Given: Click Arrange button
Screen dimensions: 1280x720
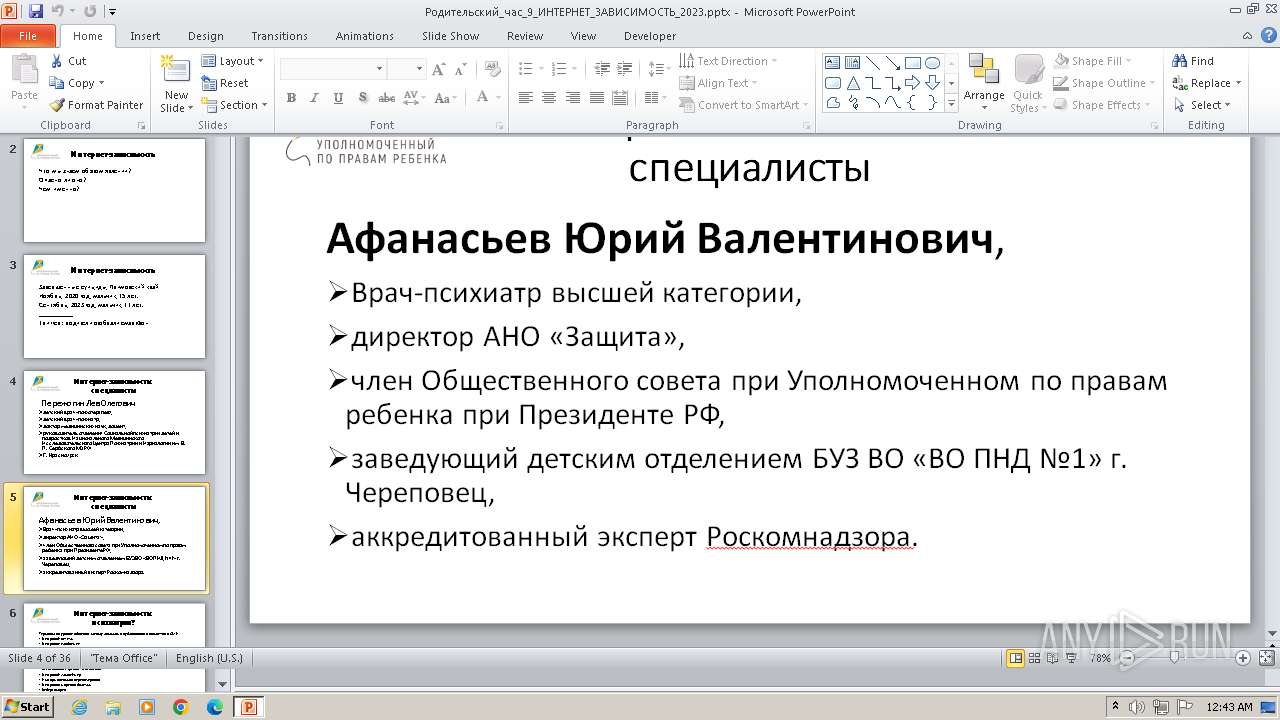Looking at the screenshot, I should tap(984, 83).
